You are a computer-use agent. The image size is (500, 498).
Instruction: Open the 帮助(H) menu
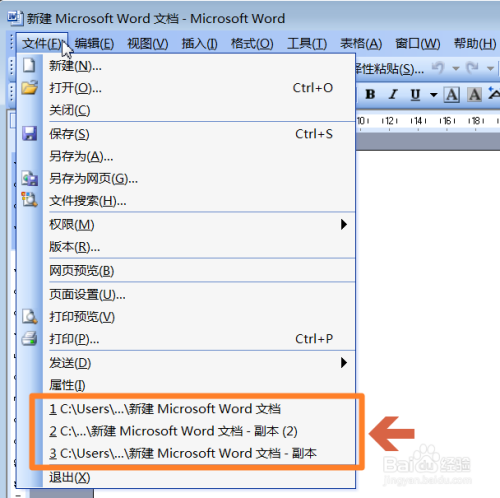click(475, 43)
